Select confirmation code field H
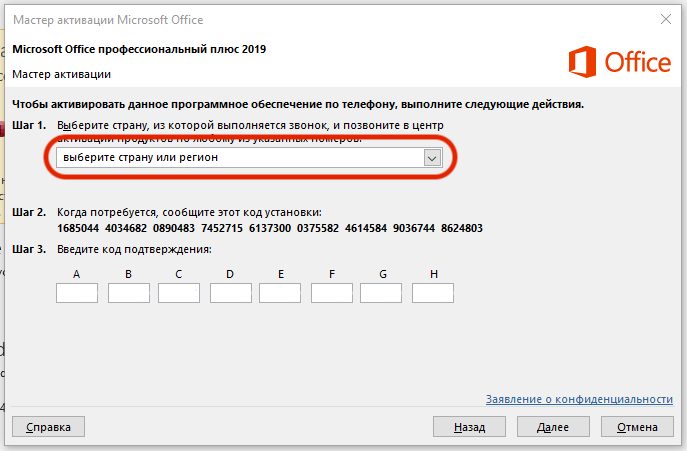687x451 pixels. 432,293
